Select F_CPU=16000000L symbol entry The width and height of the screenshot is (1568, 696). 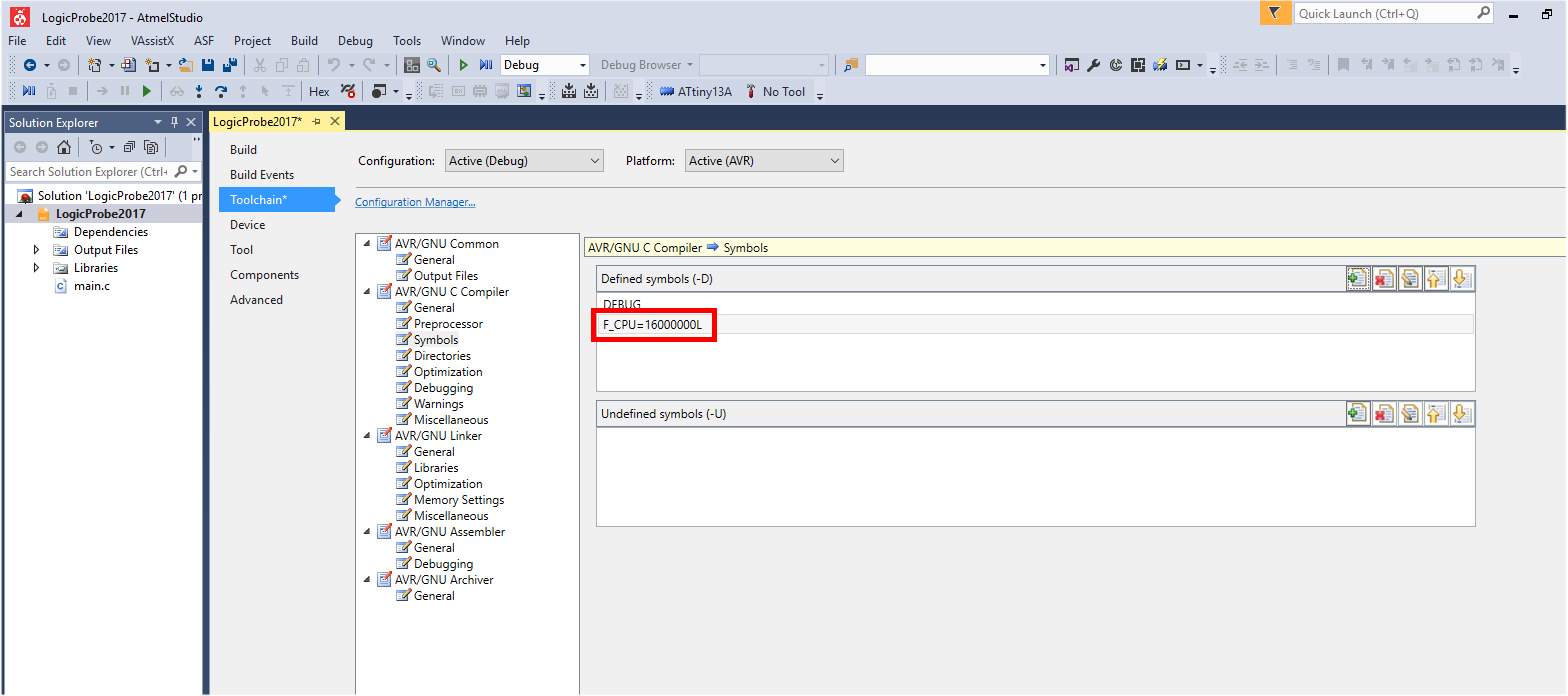pos(1035,324)
